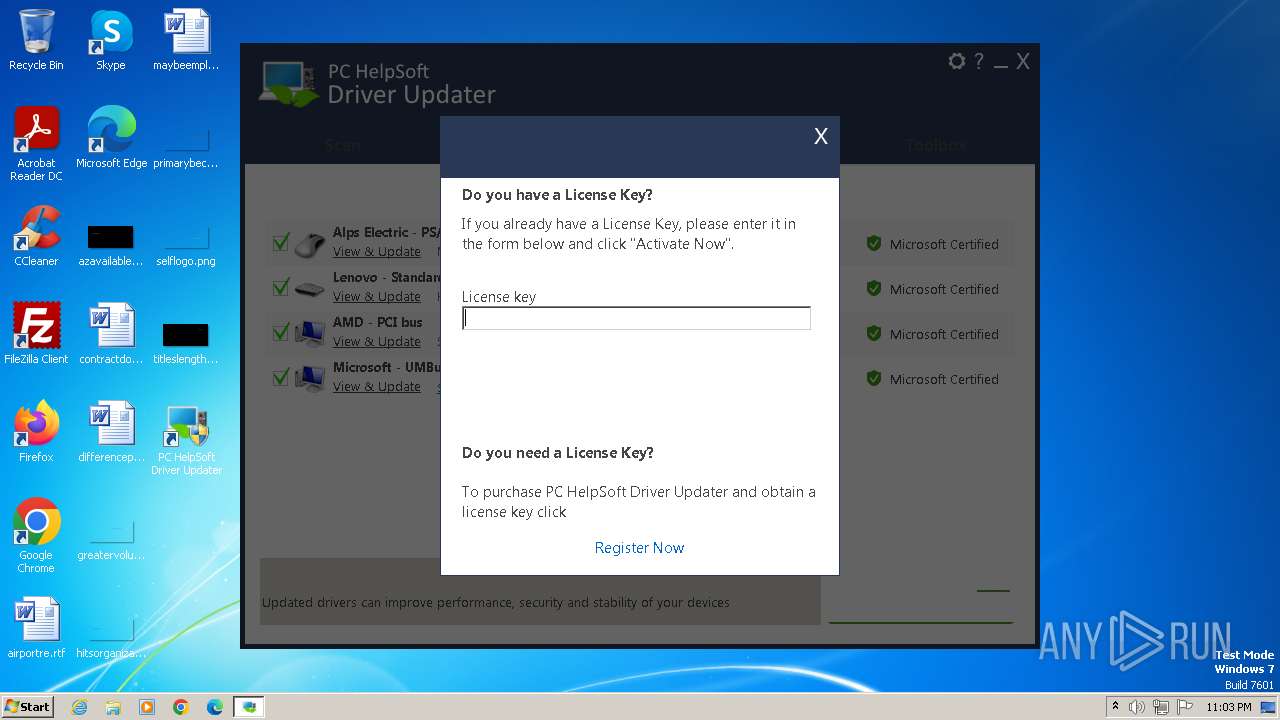Click the taskbar clock 11:03 PM

tap(1229, 707)
